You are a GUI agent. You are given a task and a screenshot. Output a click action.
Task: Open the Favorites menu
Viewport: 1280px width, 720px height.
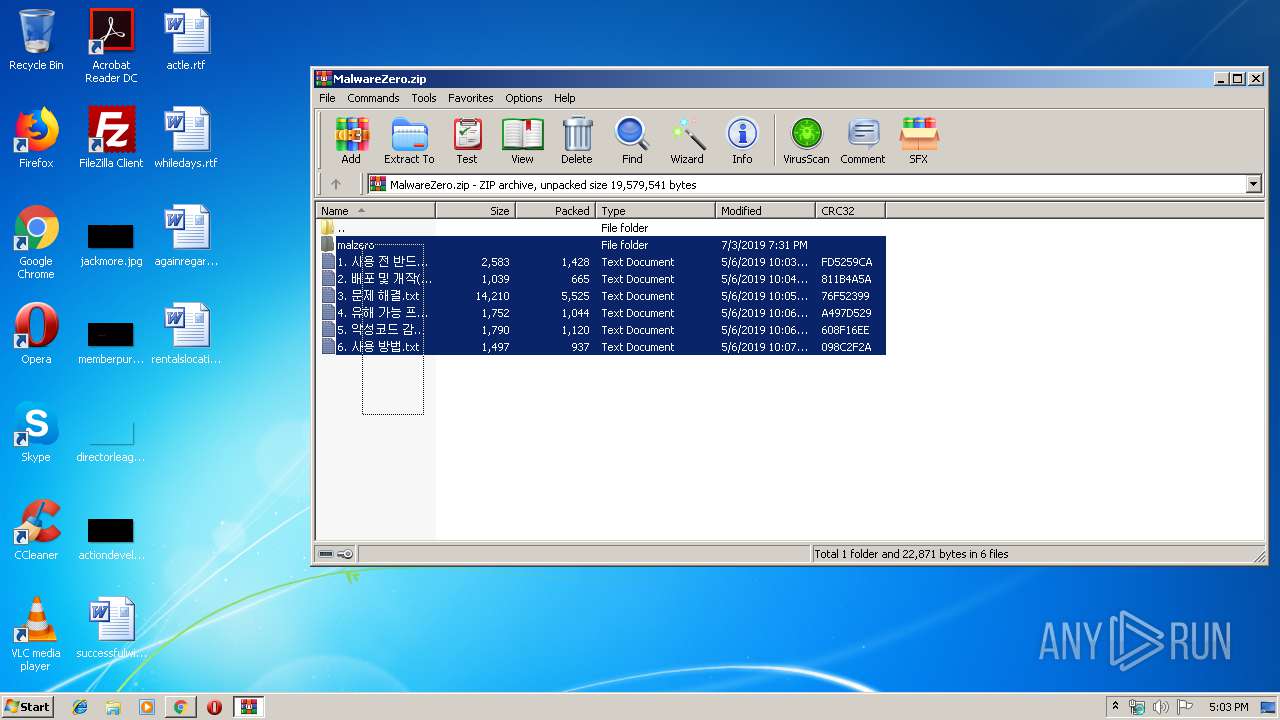coord(471,98)
